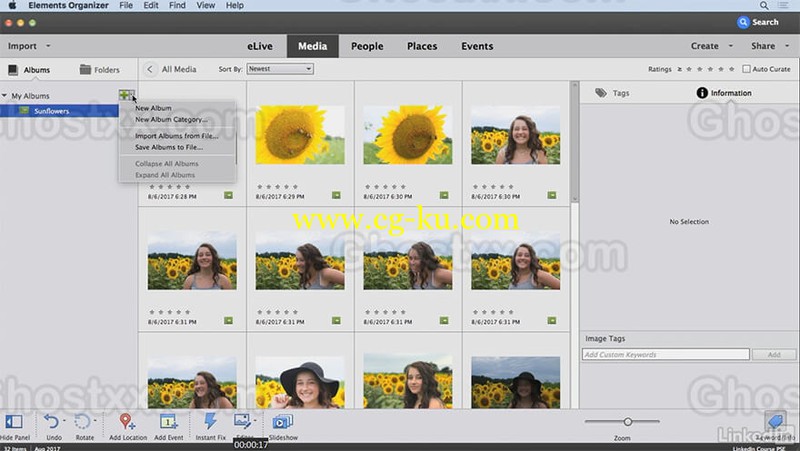This screenshot has width=800, height=451.
Task: Click the Keyword/Info tag icon
Action: click(776, 422)
